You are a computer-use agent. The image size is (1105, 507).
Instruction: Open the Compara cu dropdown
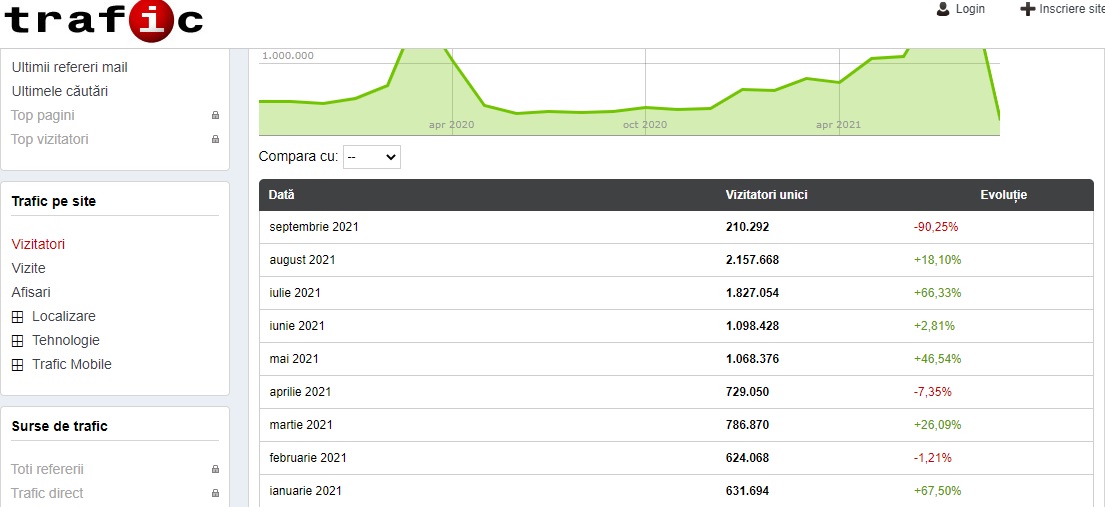click(371, 157)
